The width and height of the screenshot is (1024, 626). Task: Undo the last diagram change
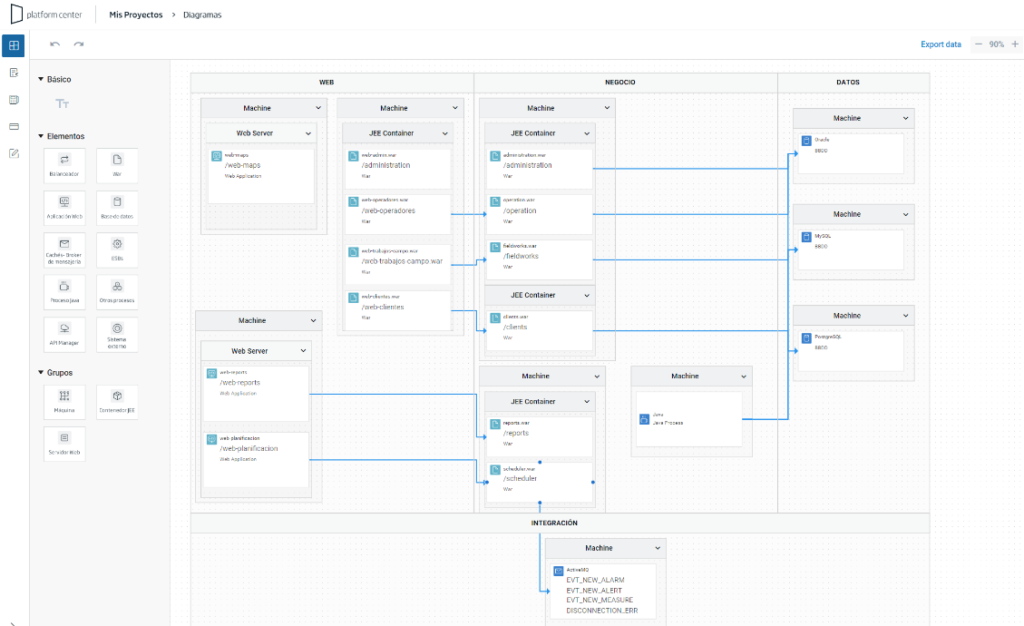tap(55, 44)
